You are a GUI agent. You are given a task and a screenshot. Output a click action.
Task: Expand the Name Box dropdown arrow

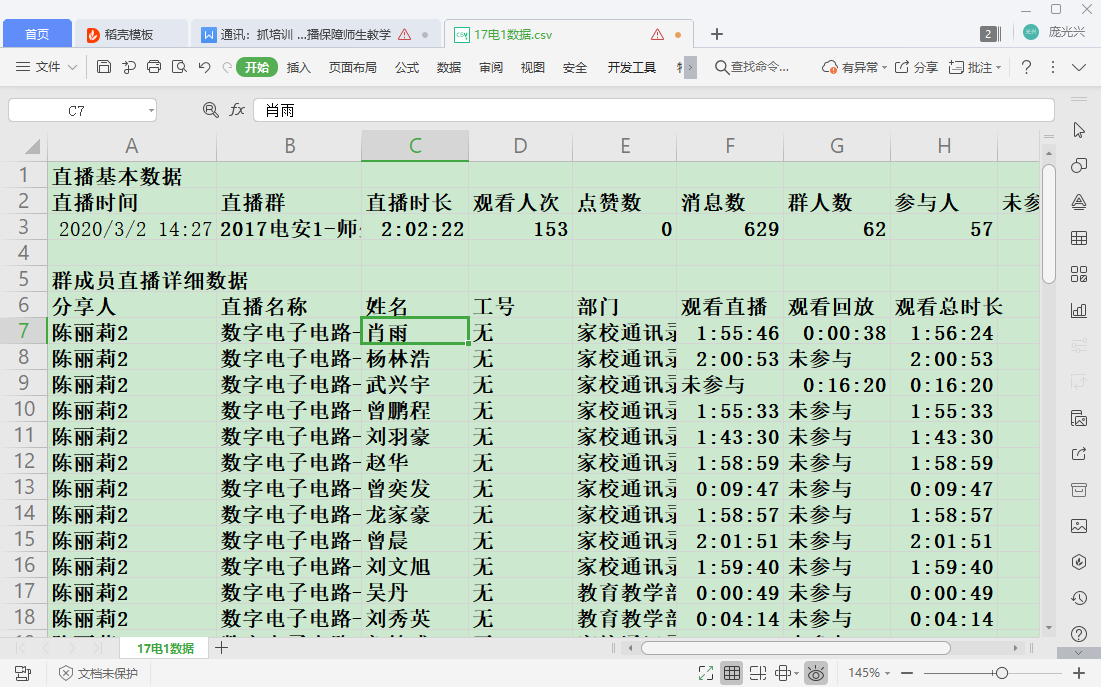click(151, 111)
